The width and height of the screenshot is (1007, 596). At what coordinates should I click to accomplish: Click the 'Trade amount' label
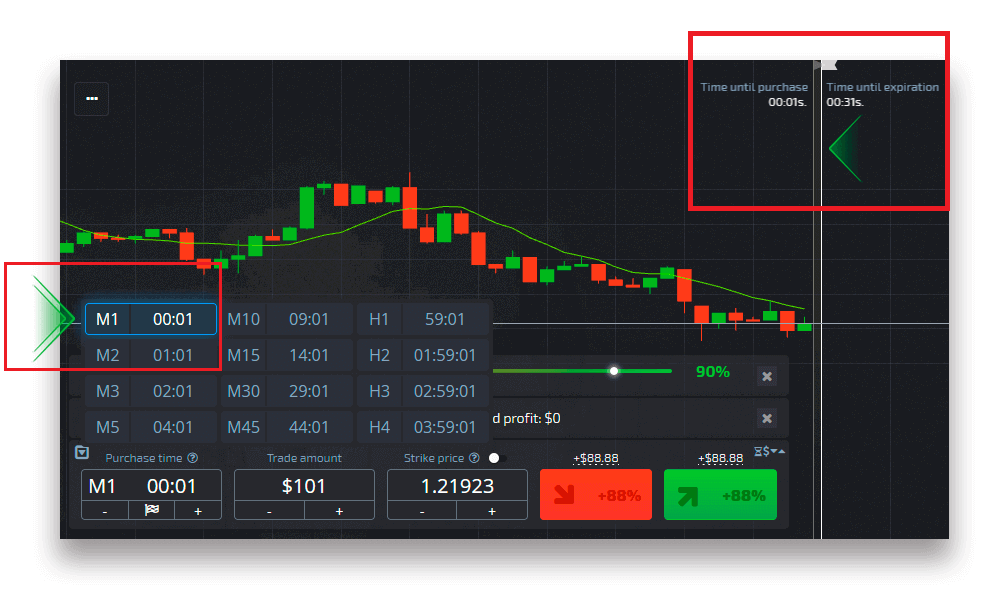304,458
